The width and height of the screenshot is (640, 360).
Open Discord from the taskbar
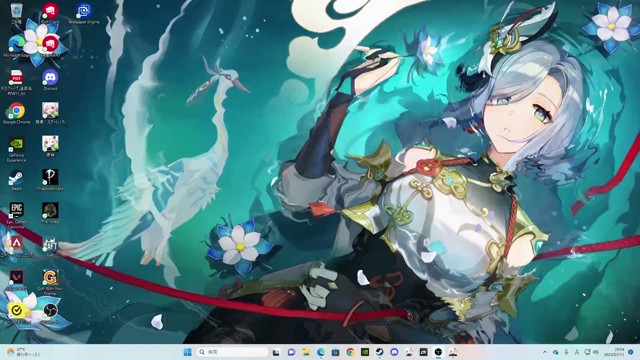click(394, 352)
